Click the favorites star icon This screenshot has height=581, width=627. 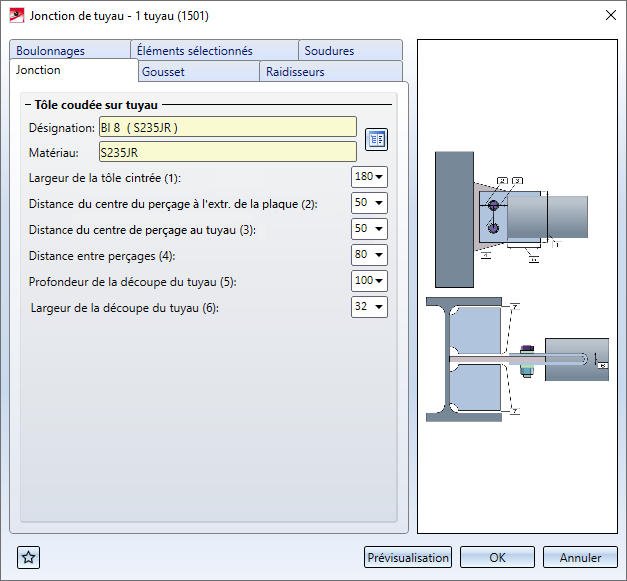coord(29,558)
